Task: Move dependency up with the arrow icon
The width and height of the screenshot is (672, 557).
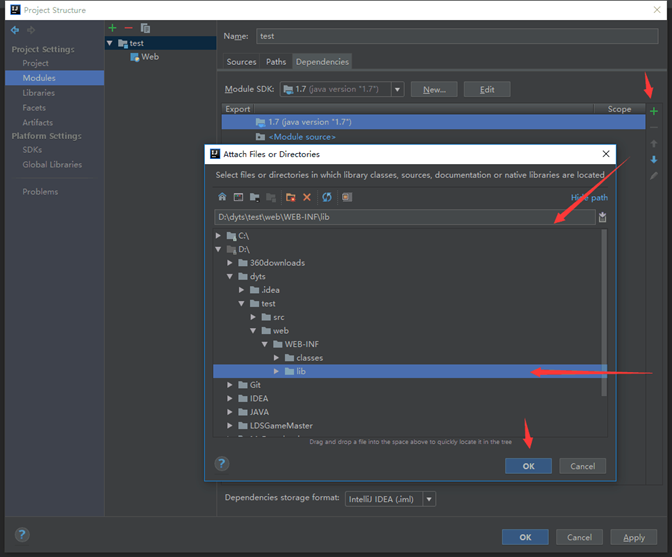Action: tap(654, 144)
